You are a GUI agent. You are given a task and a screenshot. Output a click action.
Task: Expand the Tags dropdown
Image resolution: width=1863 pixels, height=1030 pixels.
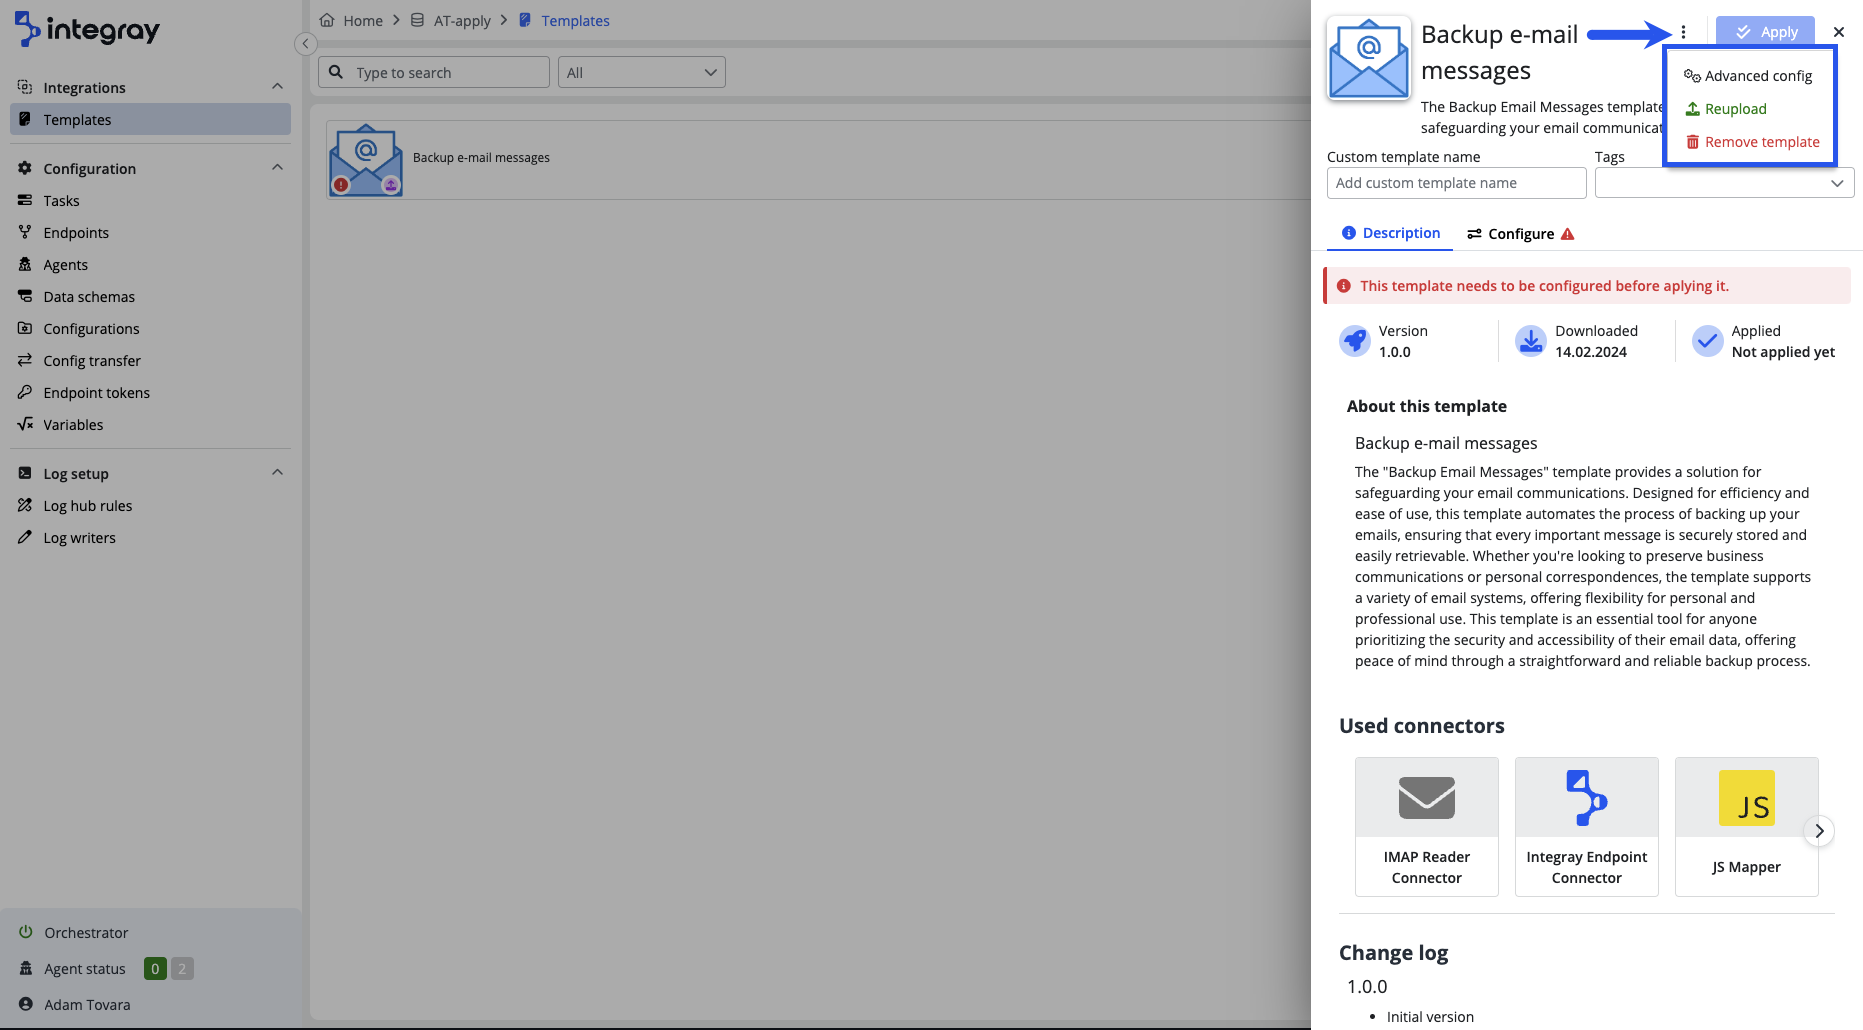pyautogui.click(x=1724, y=183)
